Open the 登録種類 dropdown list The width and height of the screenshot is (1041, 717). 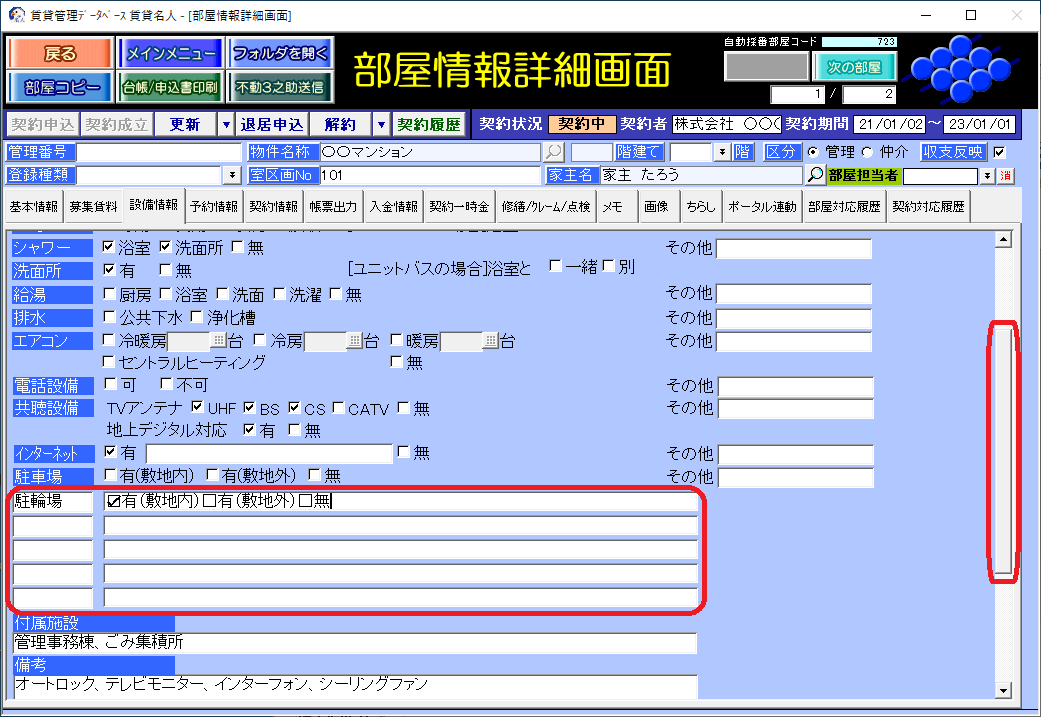pyautogui.click(x=233, y=176)
